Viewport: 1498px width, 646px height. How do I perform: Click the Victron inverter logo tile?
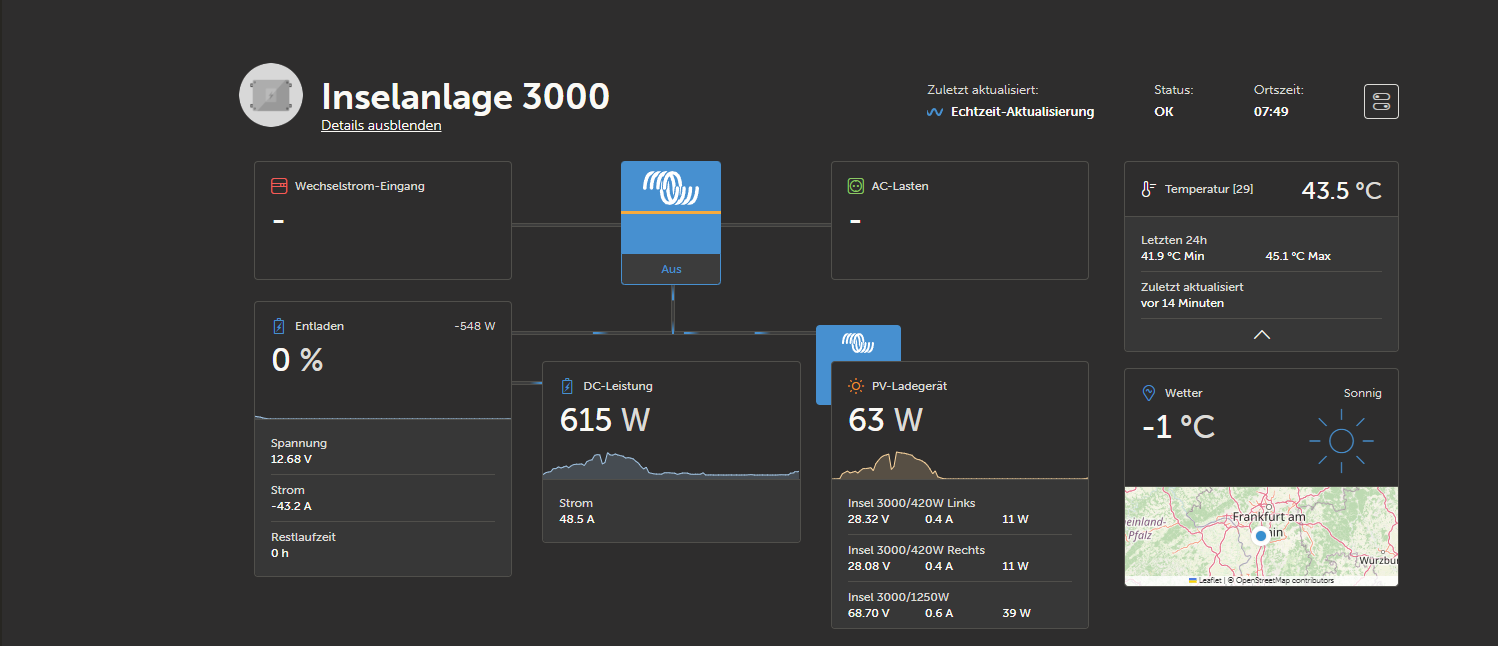coord(671,207)
